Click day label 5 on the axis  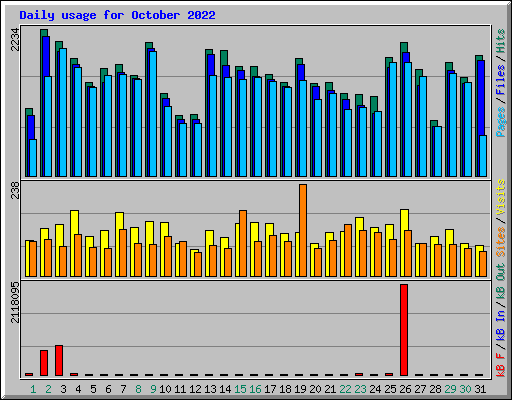[93, 389]
